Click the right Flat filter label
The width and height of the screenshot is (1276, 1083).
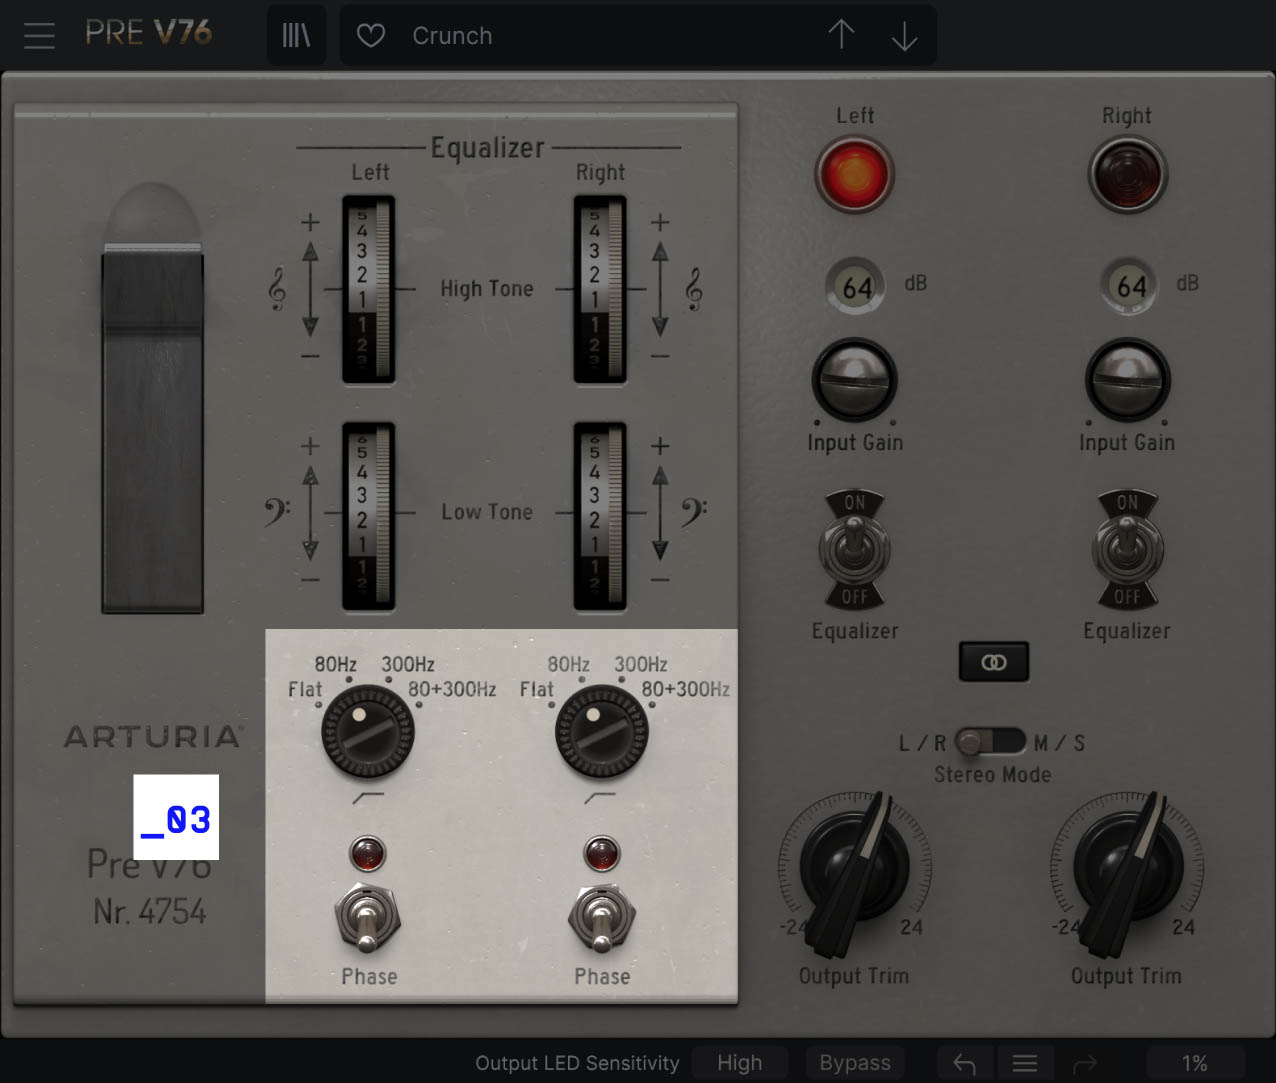point(537,689)
